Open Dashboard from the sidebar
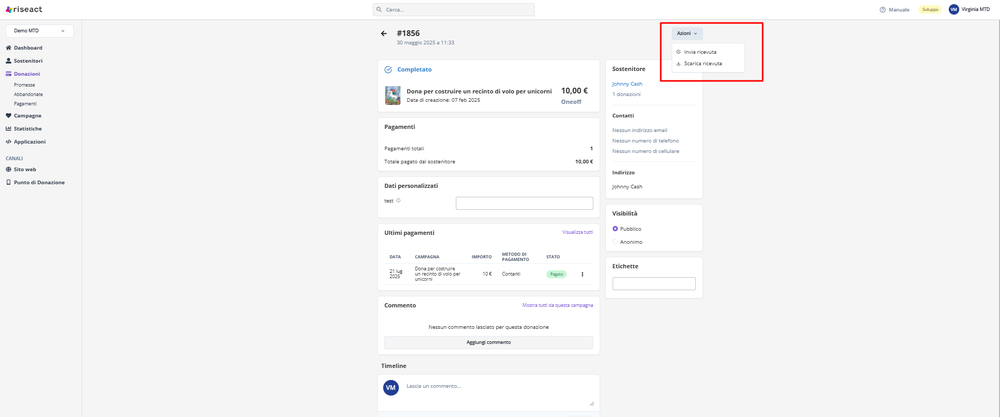 click(x=27, y=48)
